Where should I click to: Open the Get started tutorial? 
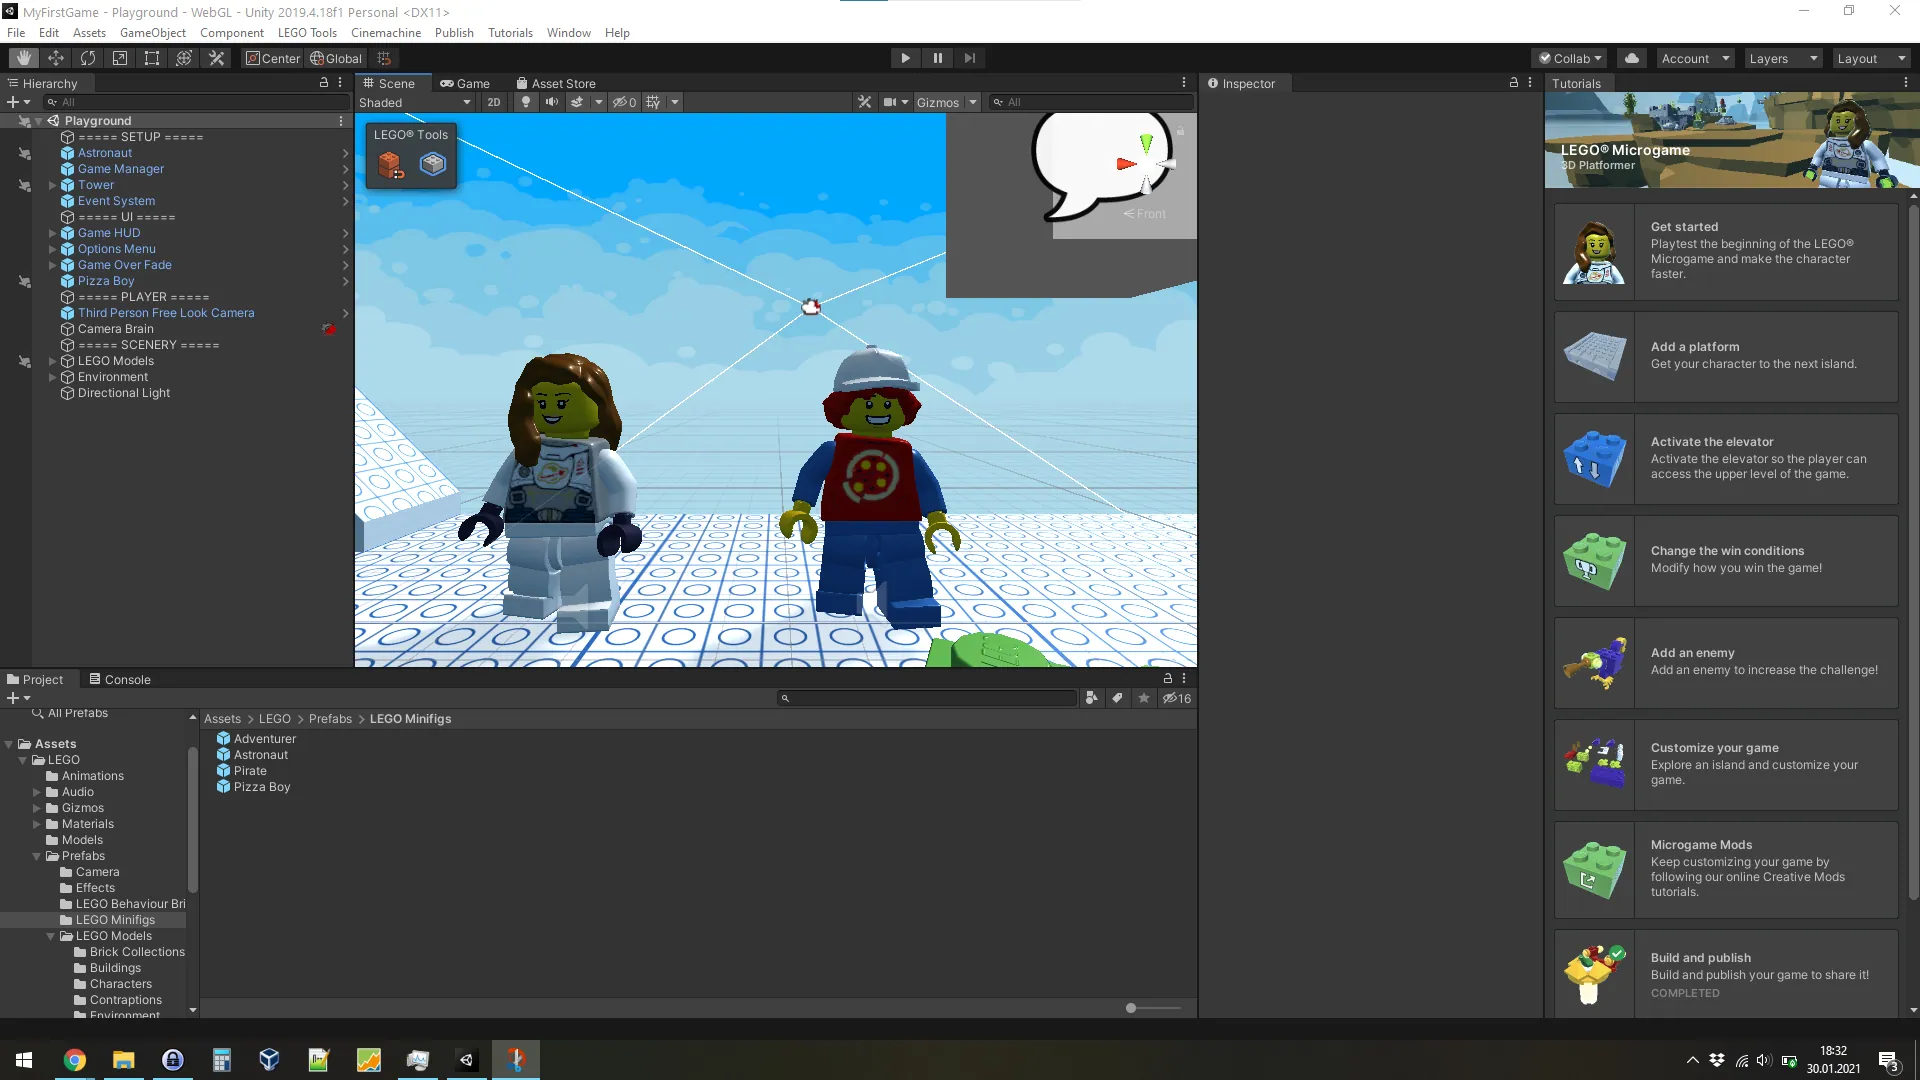pyautogui.click(x=1726, y=251)
